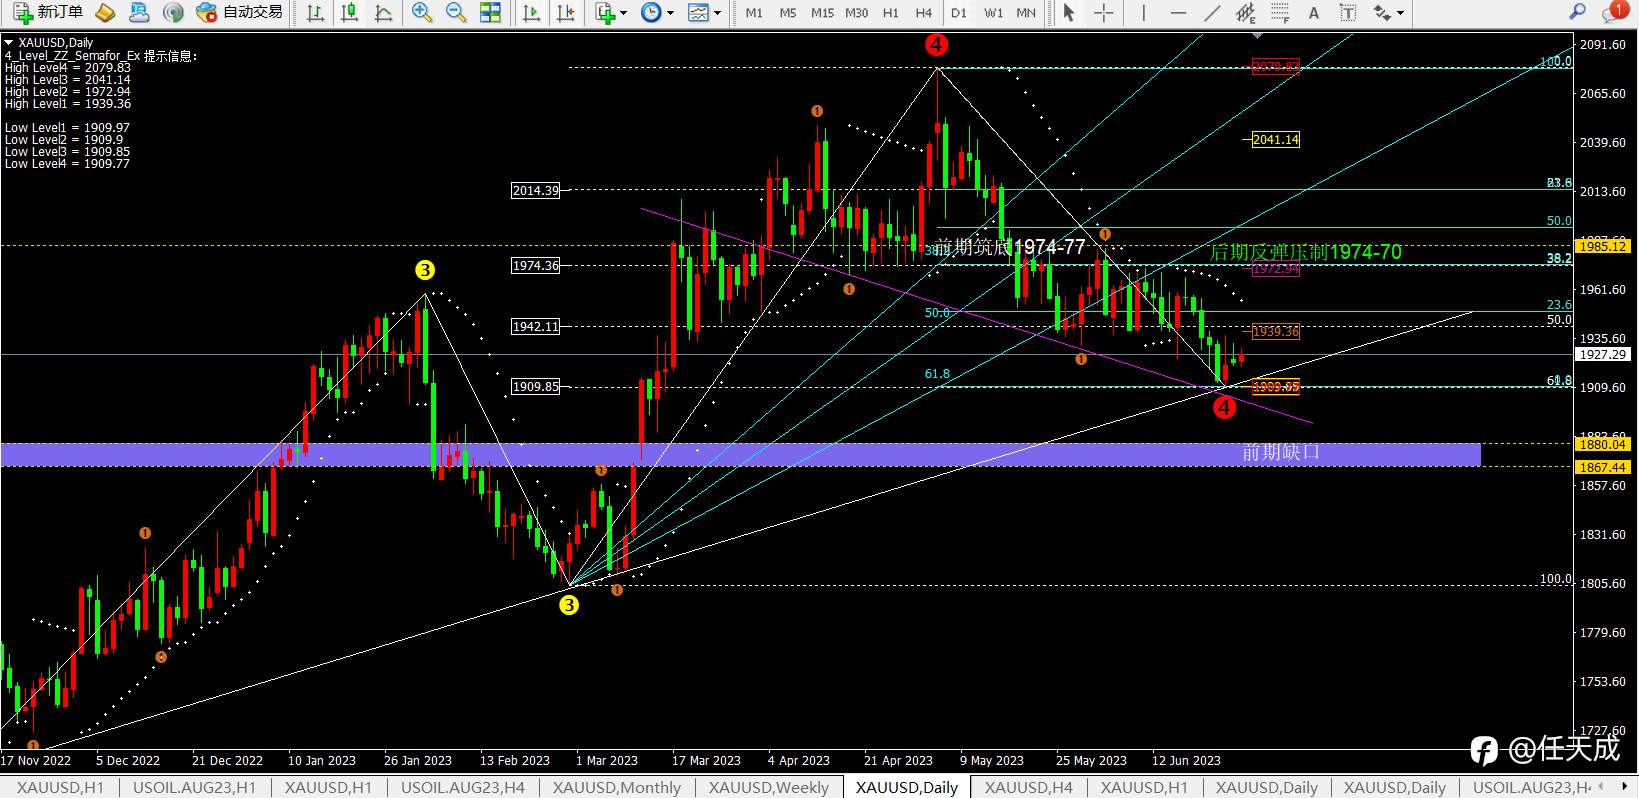The width and height of the screenshot is (1639, 798).
Task: Click the purple 前期缺口 gap zone rectangle
Action: 740,454
